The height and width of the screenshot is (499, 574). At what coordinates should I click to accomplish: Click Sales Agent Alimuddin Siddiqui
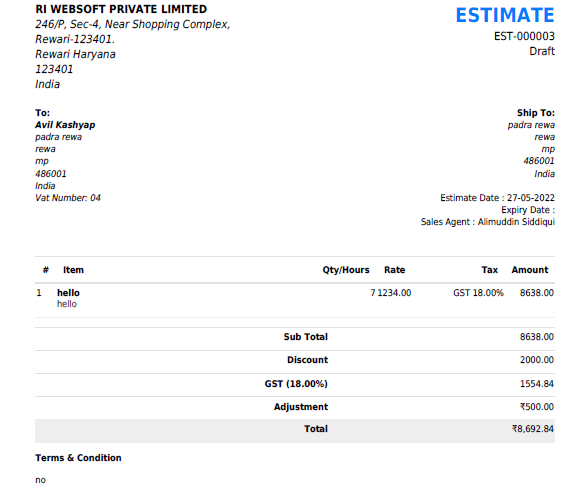pos(488,222)
